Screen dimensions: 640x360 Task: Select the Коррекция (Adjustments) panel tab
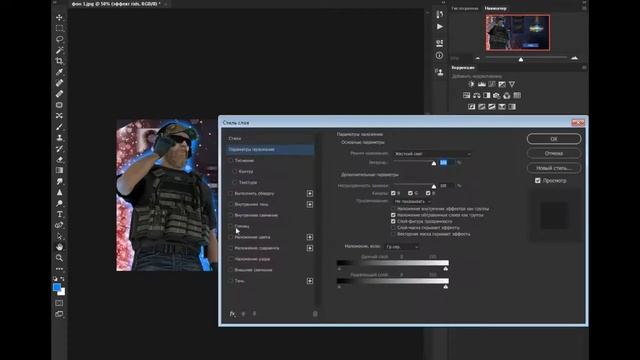(463, 67)
